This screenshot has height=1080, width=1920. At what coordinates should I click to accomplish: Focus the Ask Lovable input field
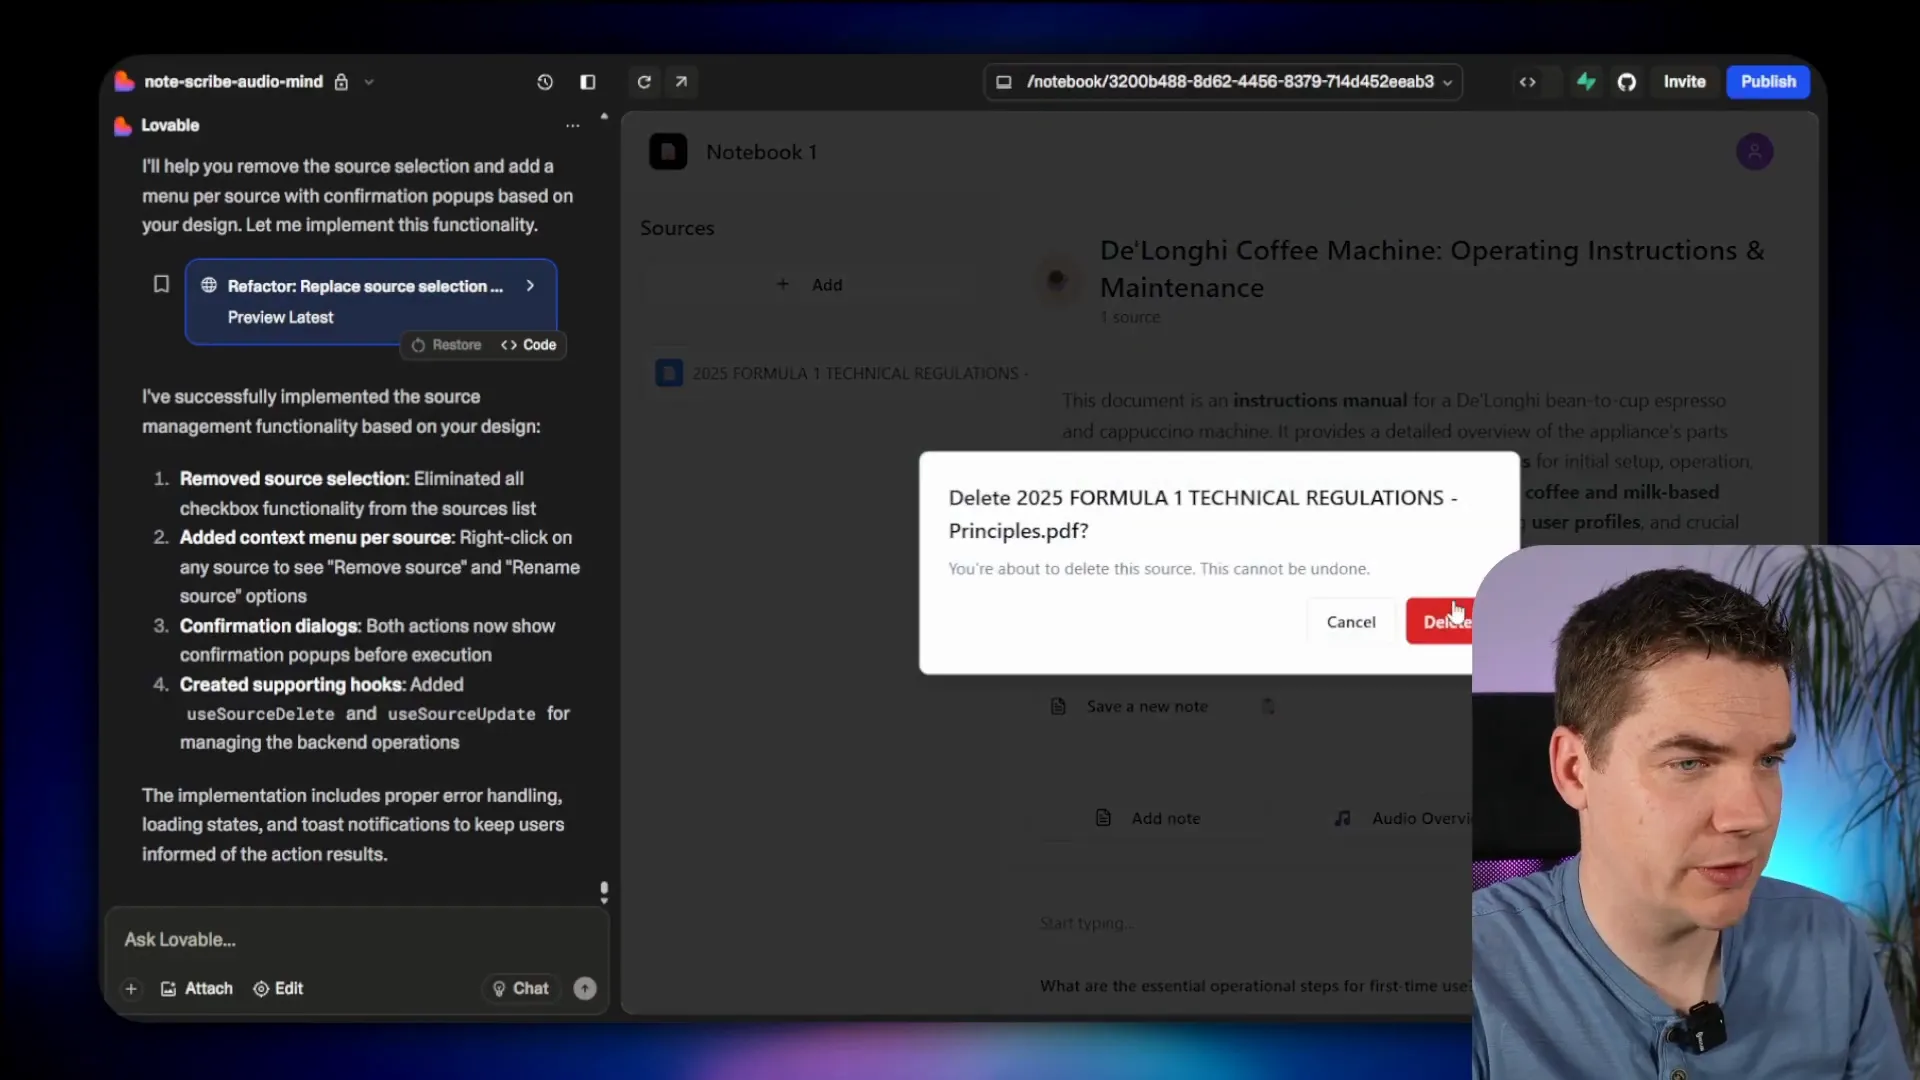[x=357, y=940]
